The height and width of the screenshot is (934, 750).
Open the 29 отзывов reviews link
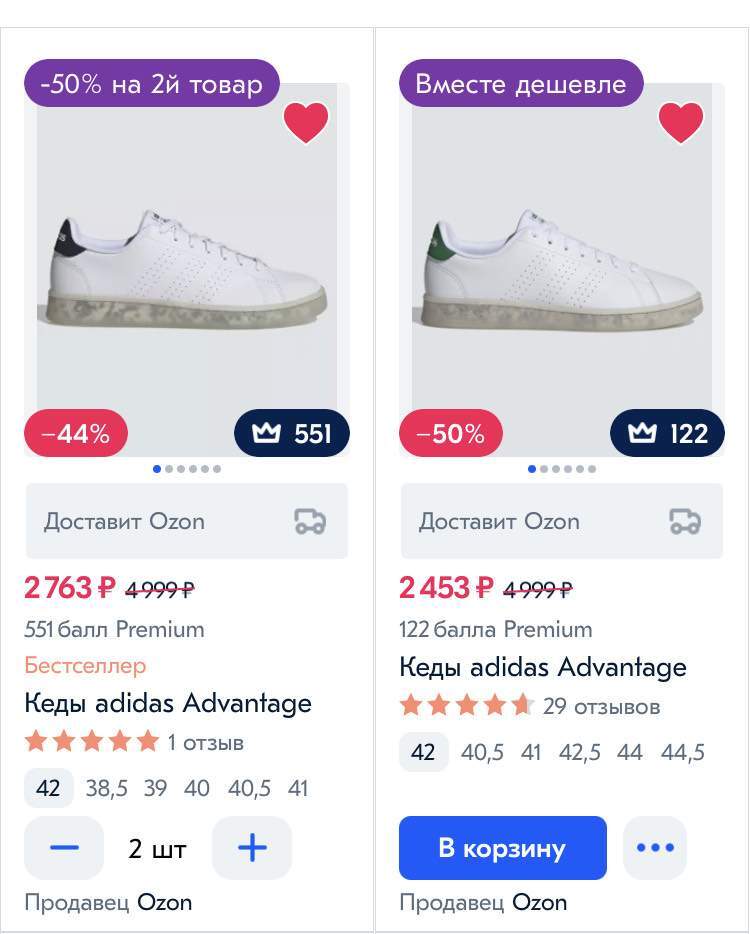coord(601,707)
